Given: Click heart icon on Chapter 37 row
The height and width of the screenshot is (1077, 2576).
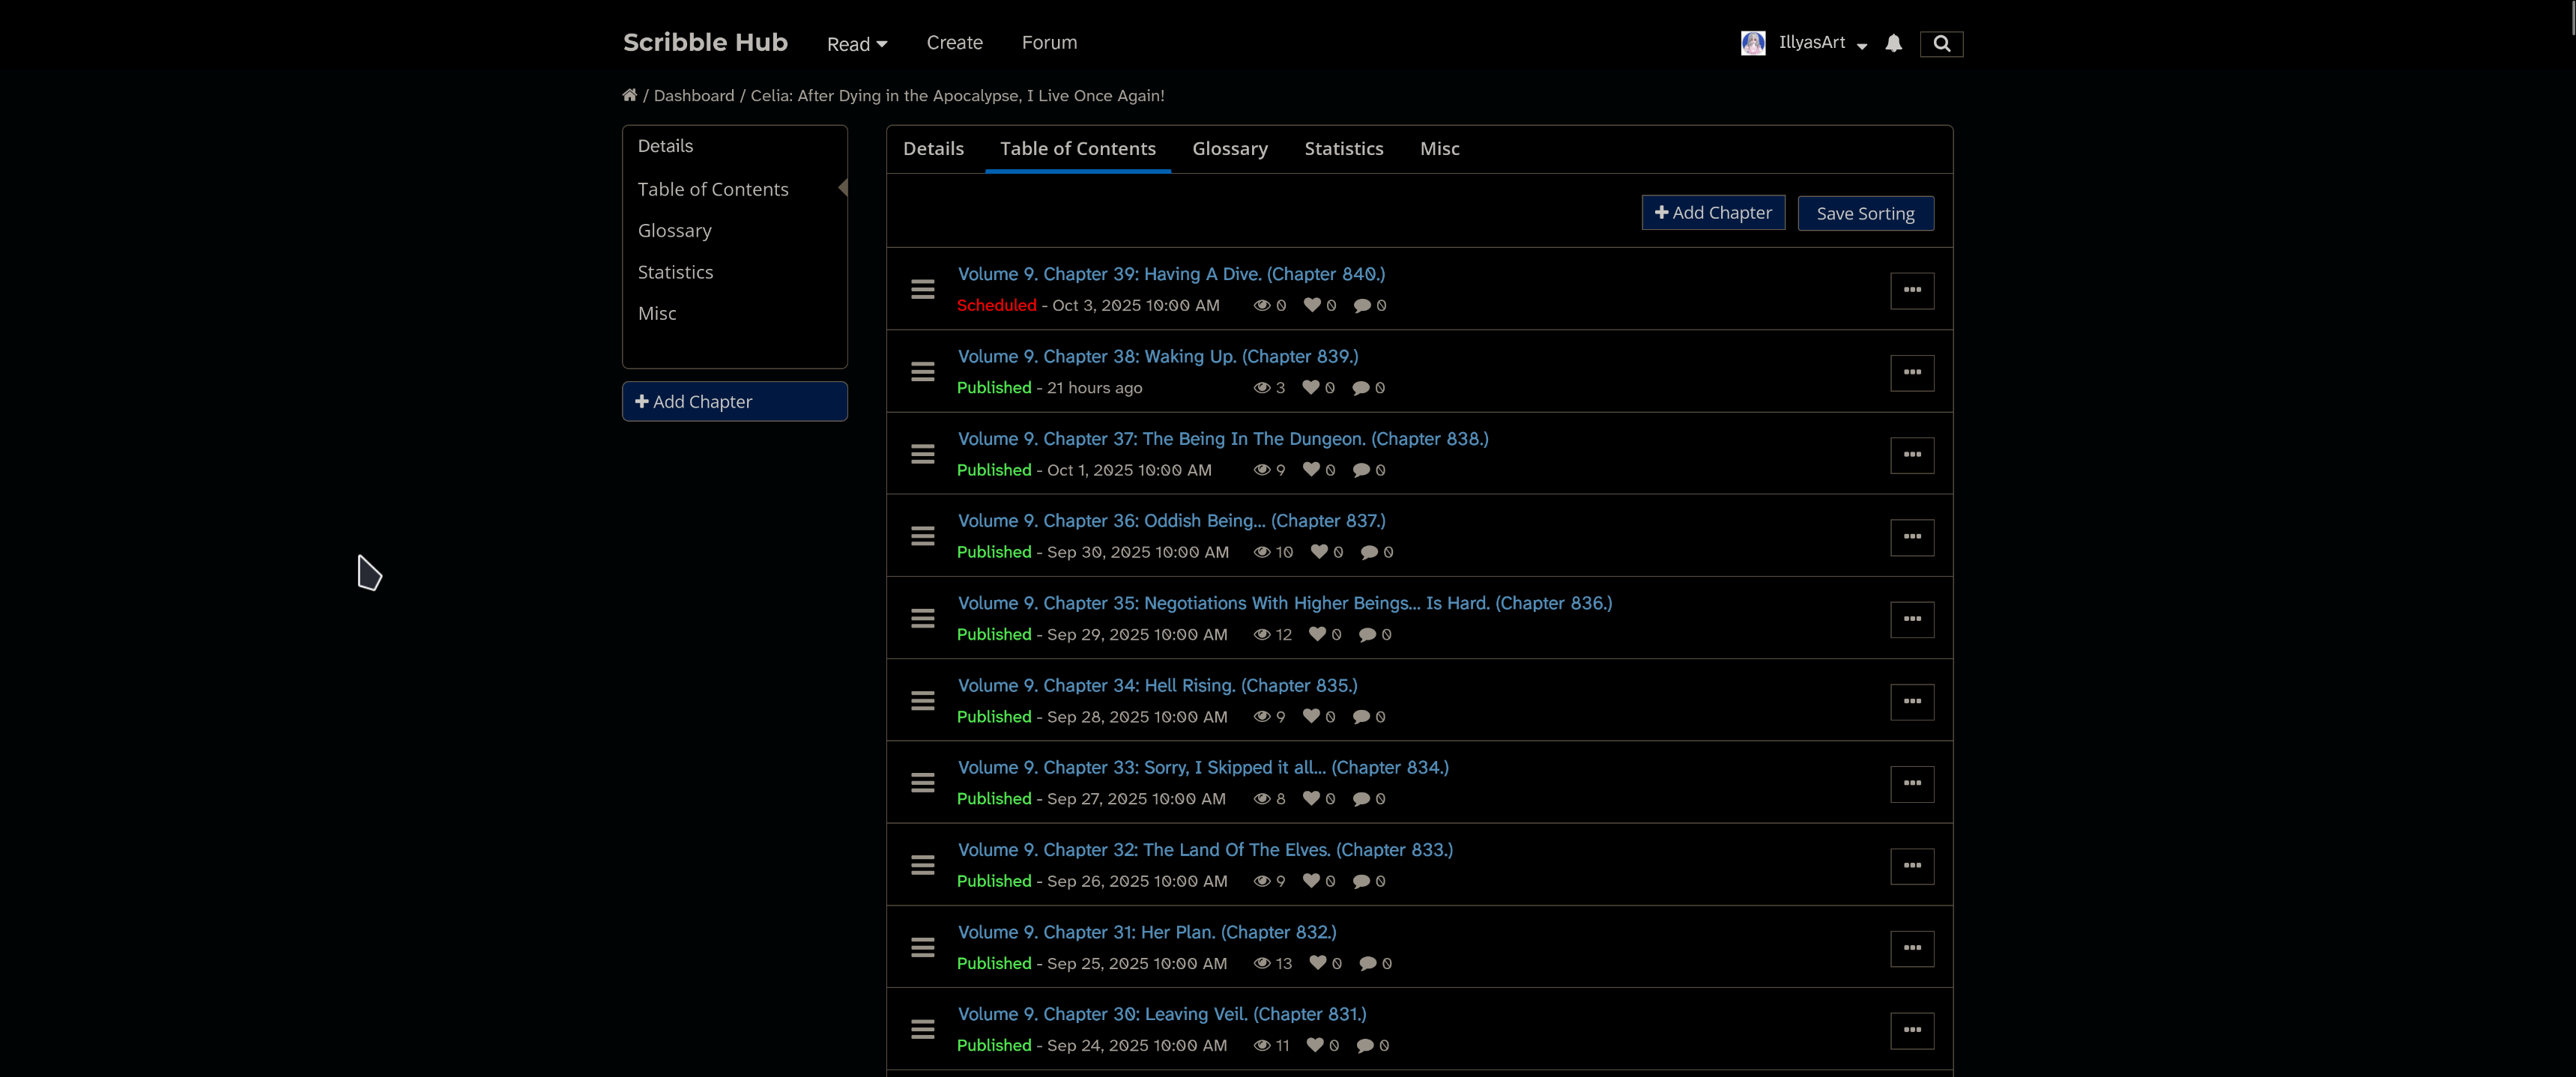Looking at the screenshot, I should pyautogui.click(x=1311, y=470).
